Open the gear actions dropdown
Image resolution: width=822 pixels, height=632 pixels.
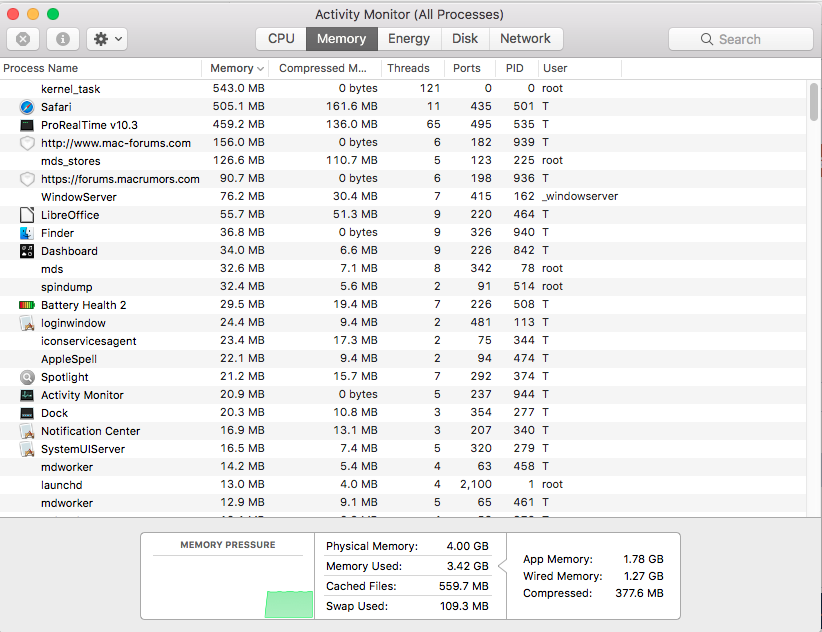(107, 39)
